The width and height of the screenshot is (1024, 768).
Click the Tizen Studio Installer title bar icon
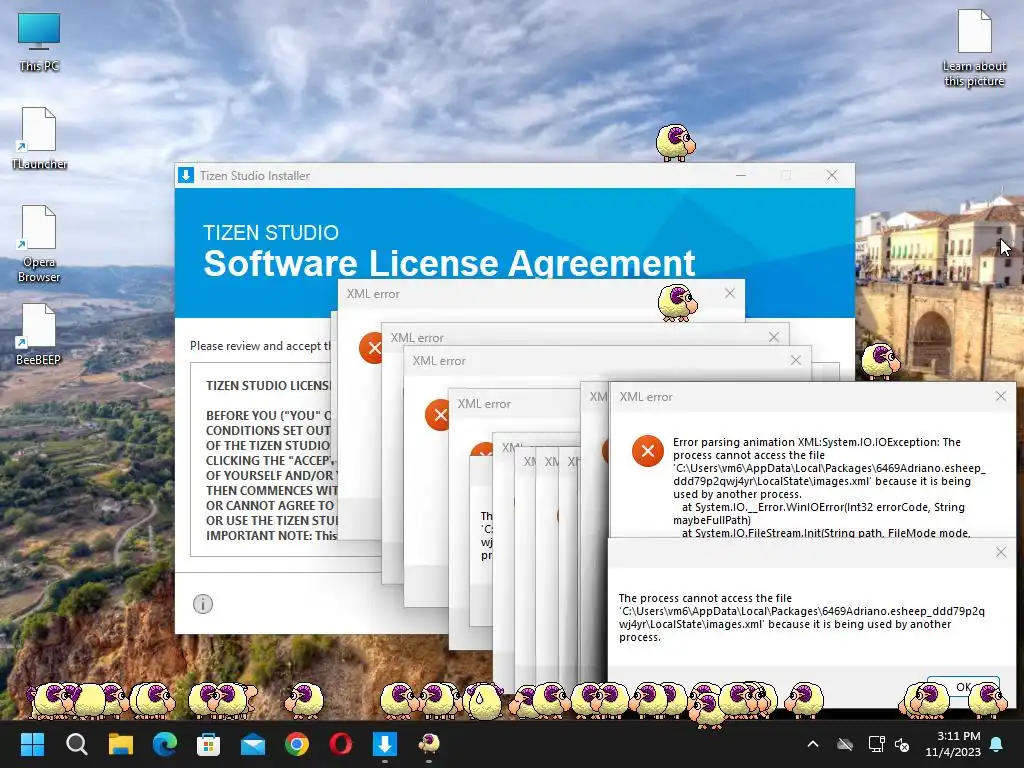[186, 175]
